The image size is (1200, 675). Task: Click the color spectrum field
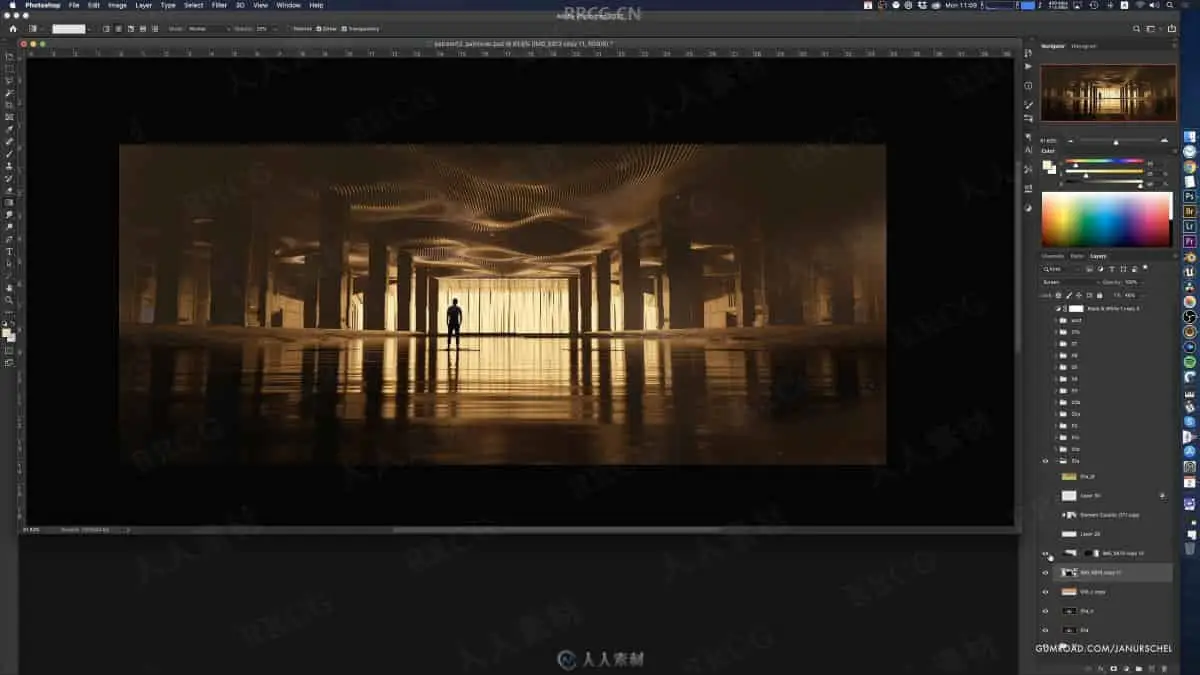[1106, 219]
